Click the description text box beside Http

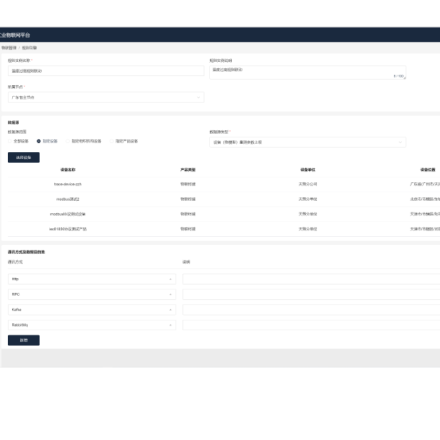click(x=311, y=279)
